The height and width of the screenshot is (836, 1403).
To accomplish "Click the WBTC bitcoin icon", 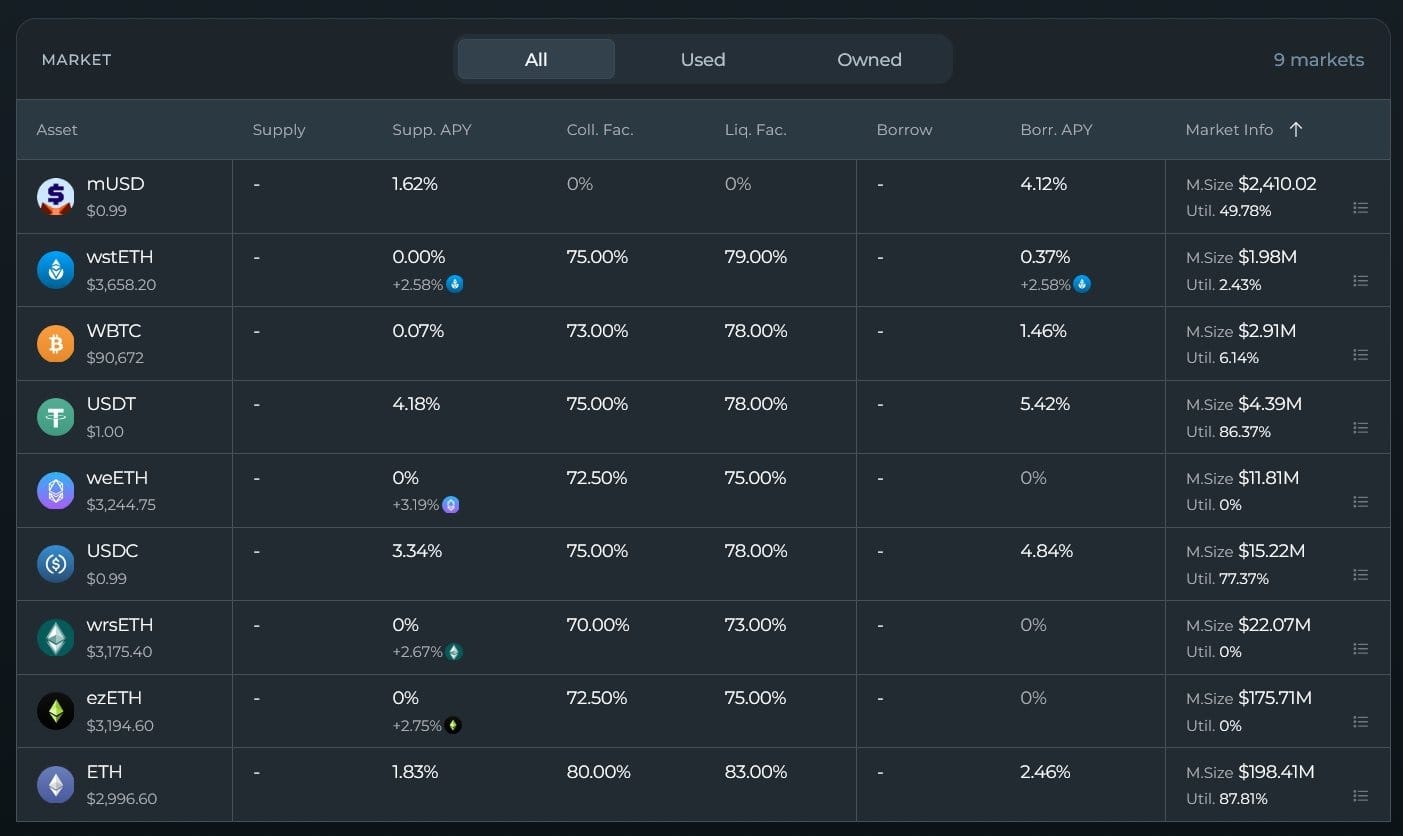I will (56, 344).
